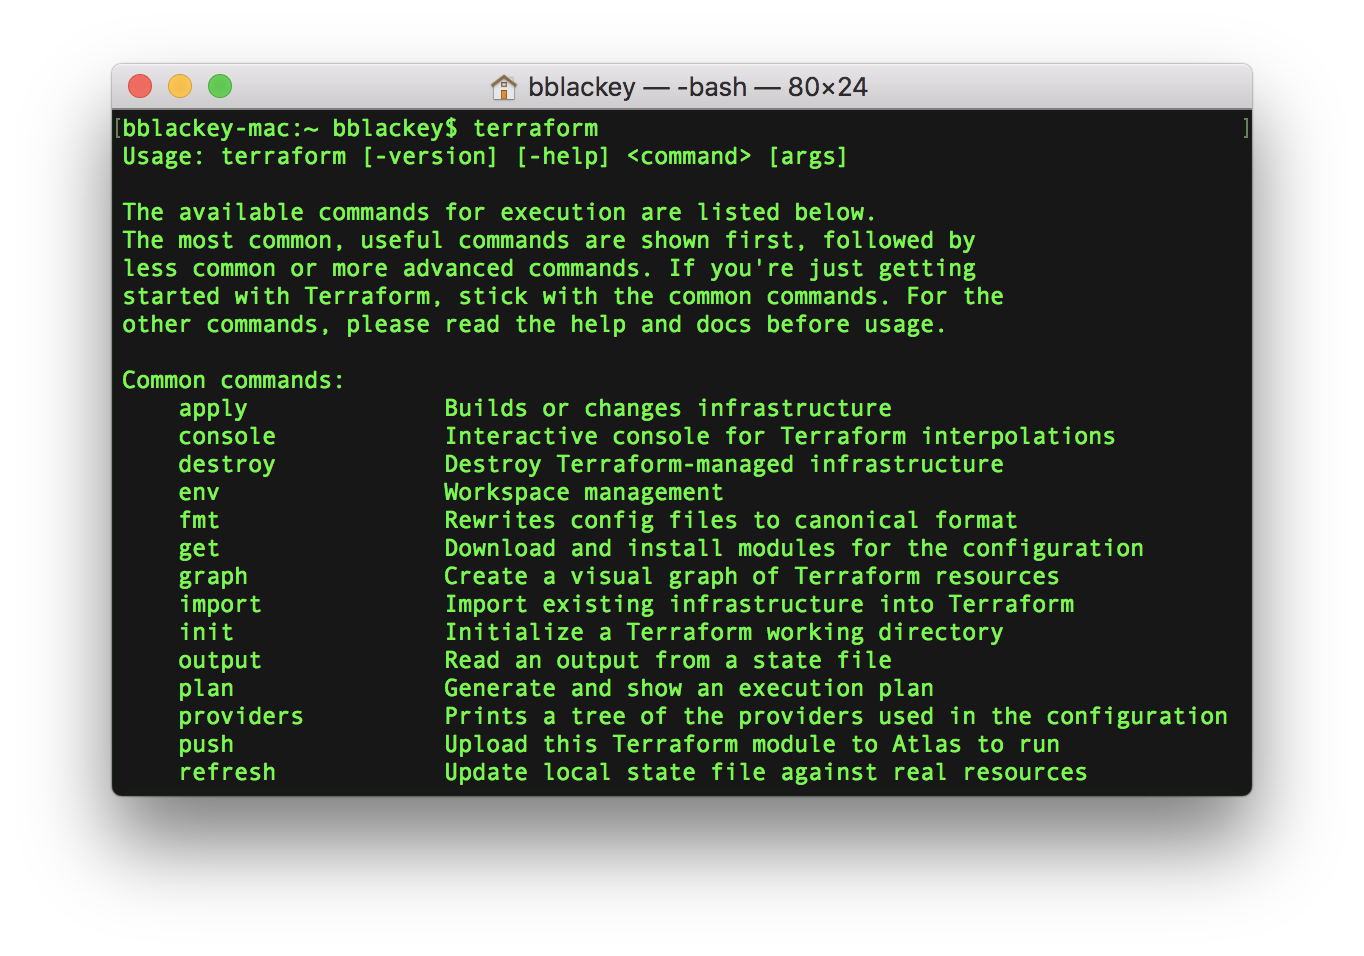Viewport: 1364px width, 956px height.
Task: Click the 'push' command name
Action: 206,744
